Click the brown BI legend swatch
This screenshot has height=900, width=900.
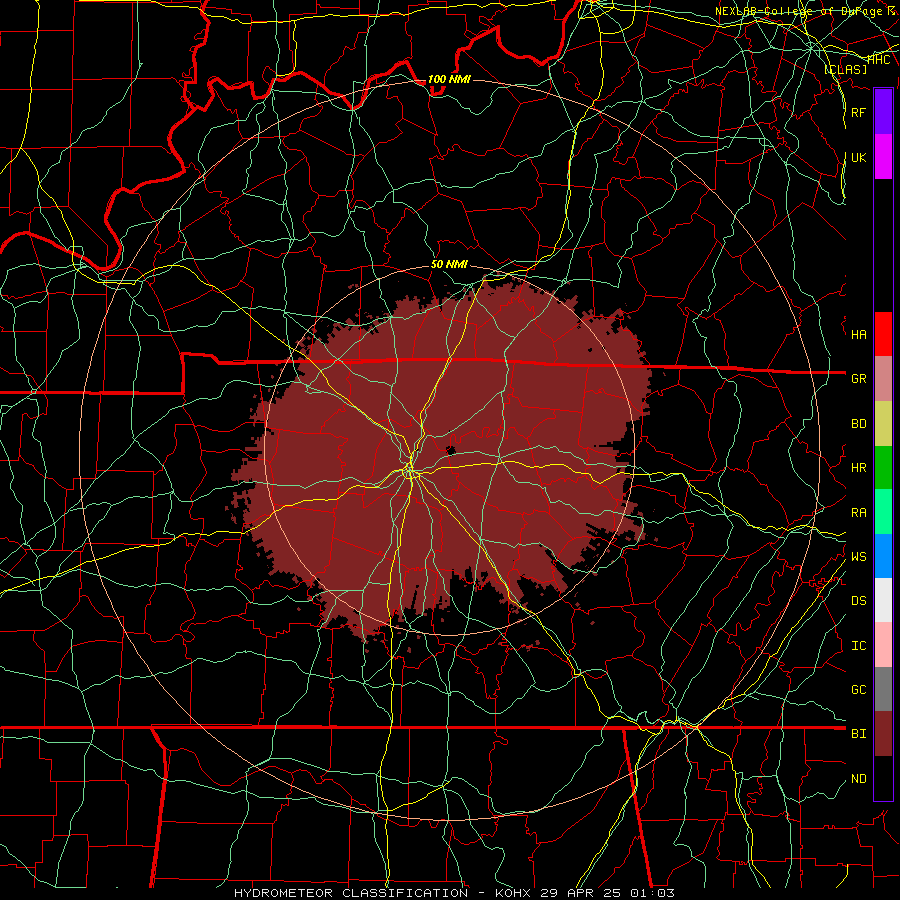coord(883,734)
